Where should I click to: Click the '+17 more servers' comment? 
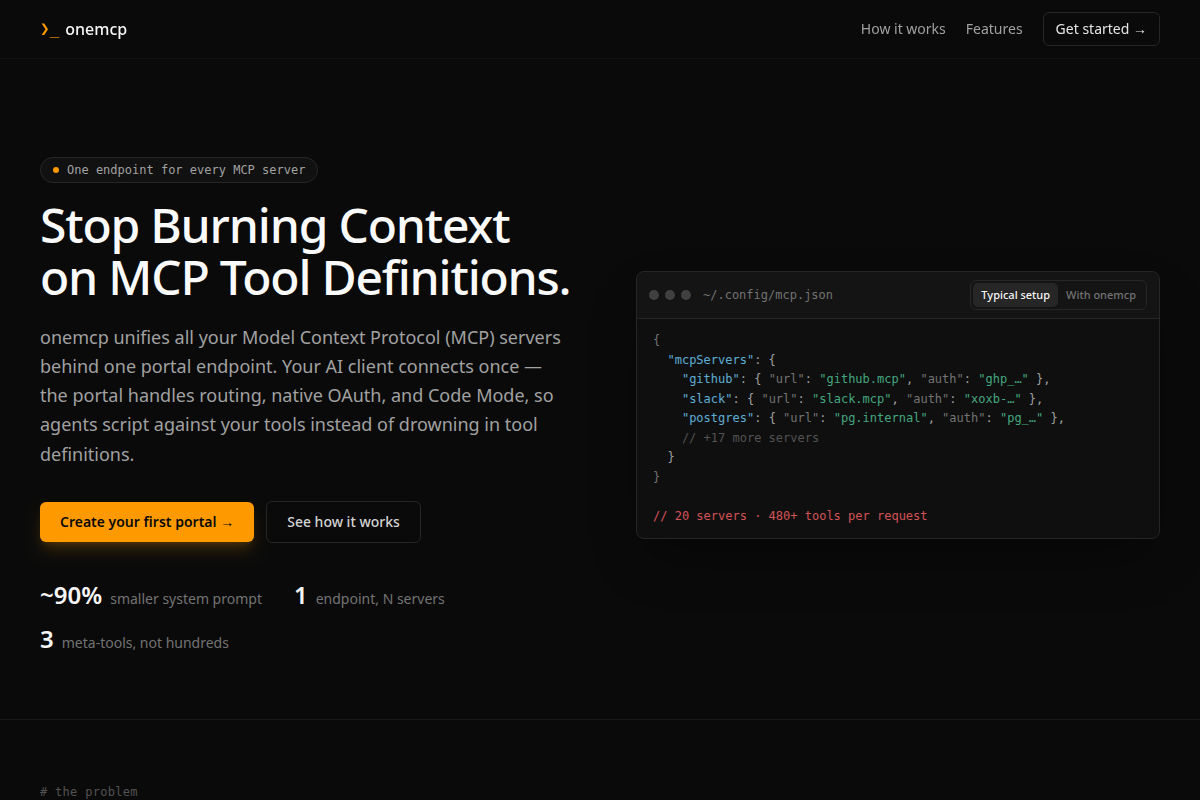pyautogui.click(x=750, y=438)
